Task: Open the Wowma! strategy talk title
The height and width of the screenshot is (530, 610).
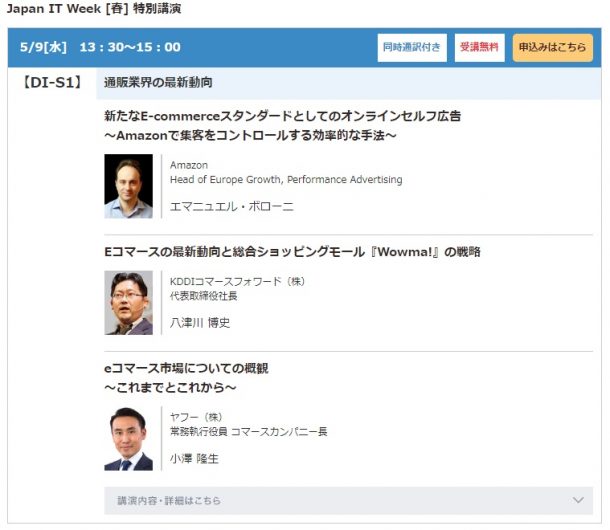Action: pyautogui.click(x=292, y=252)
